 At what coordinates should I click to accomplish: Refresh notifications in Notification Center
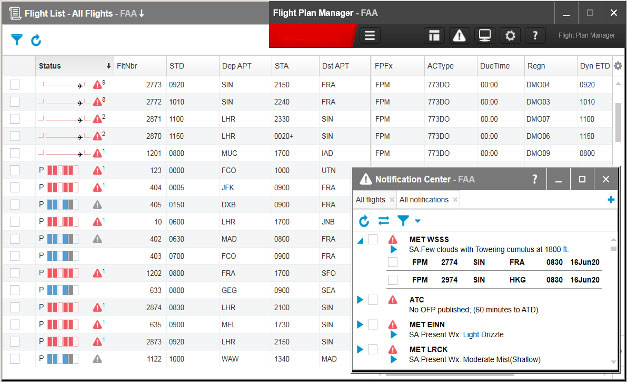tap(364, 221)
